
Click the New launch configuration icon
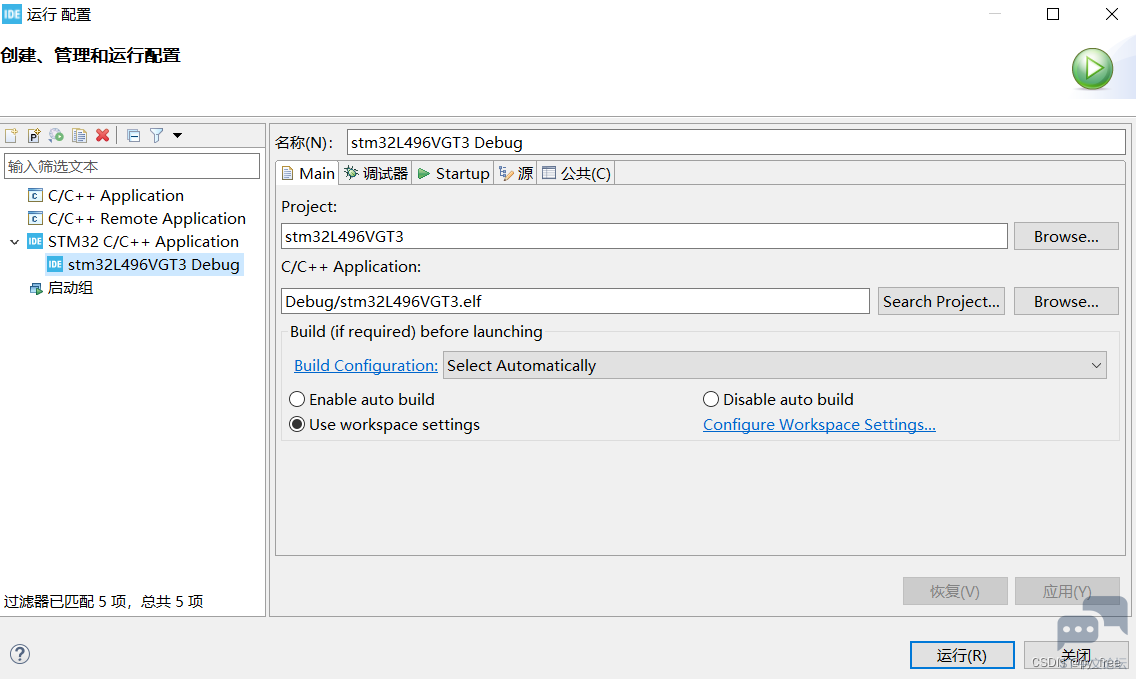click(x=12, y=135)
